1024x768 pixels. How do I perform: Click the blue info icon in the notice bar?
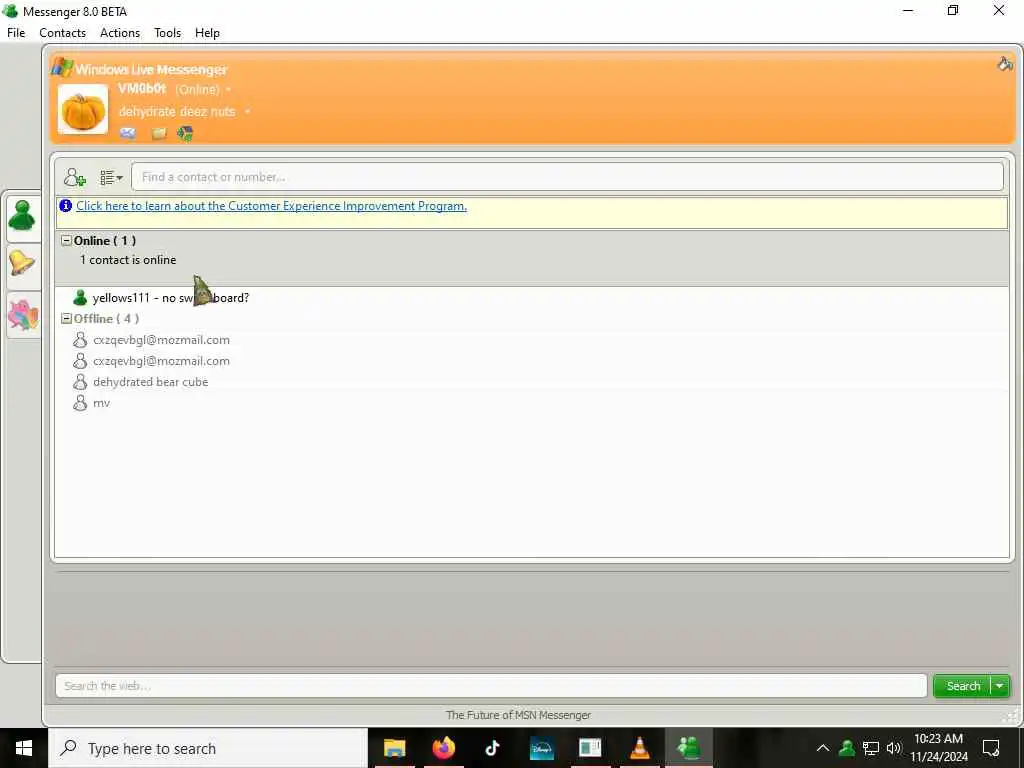pos(65,206)
